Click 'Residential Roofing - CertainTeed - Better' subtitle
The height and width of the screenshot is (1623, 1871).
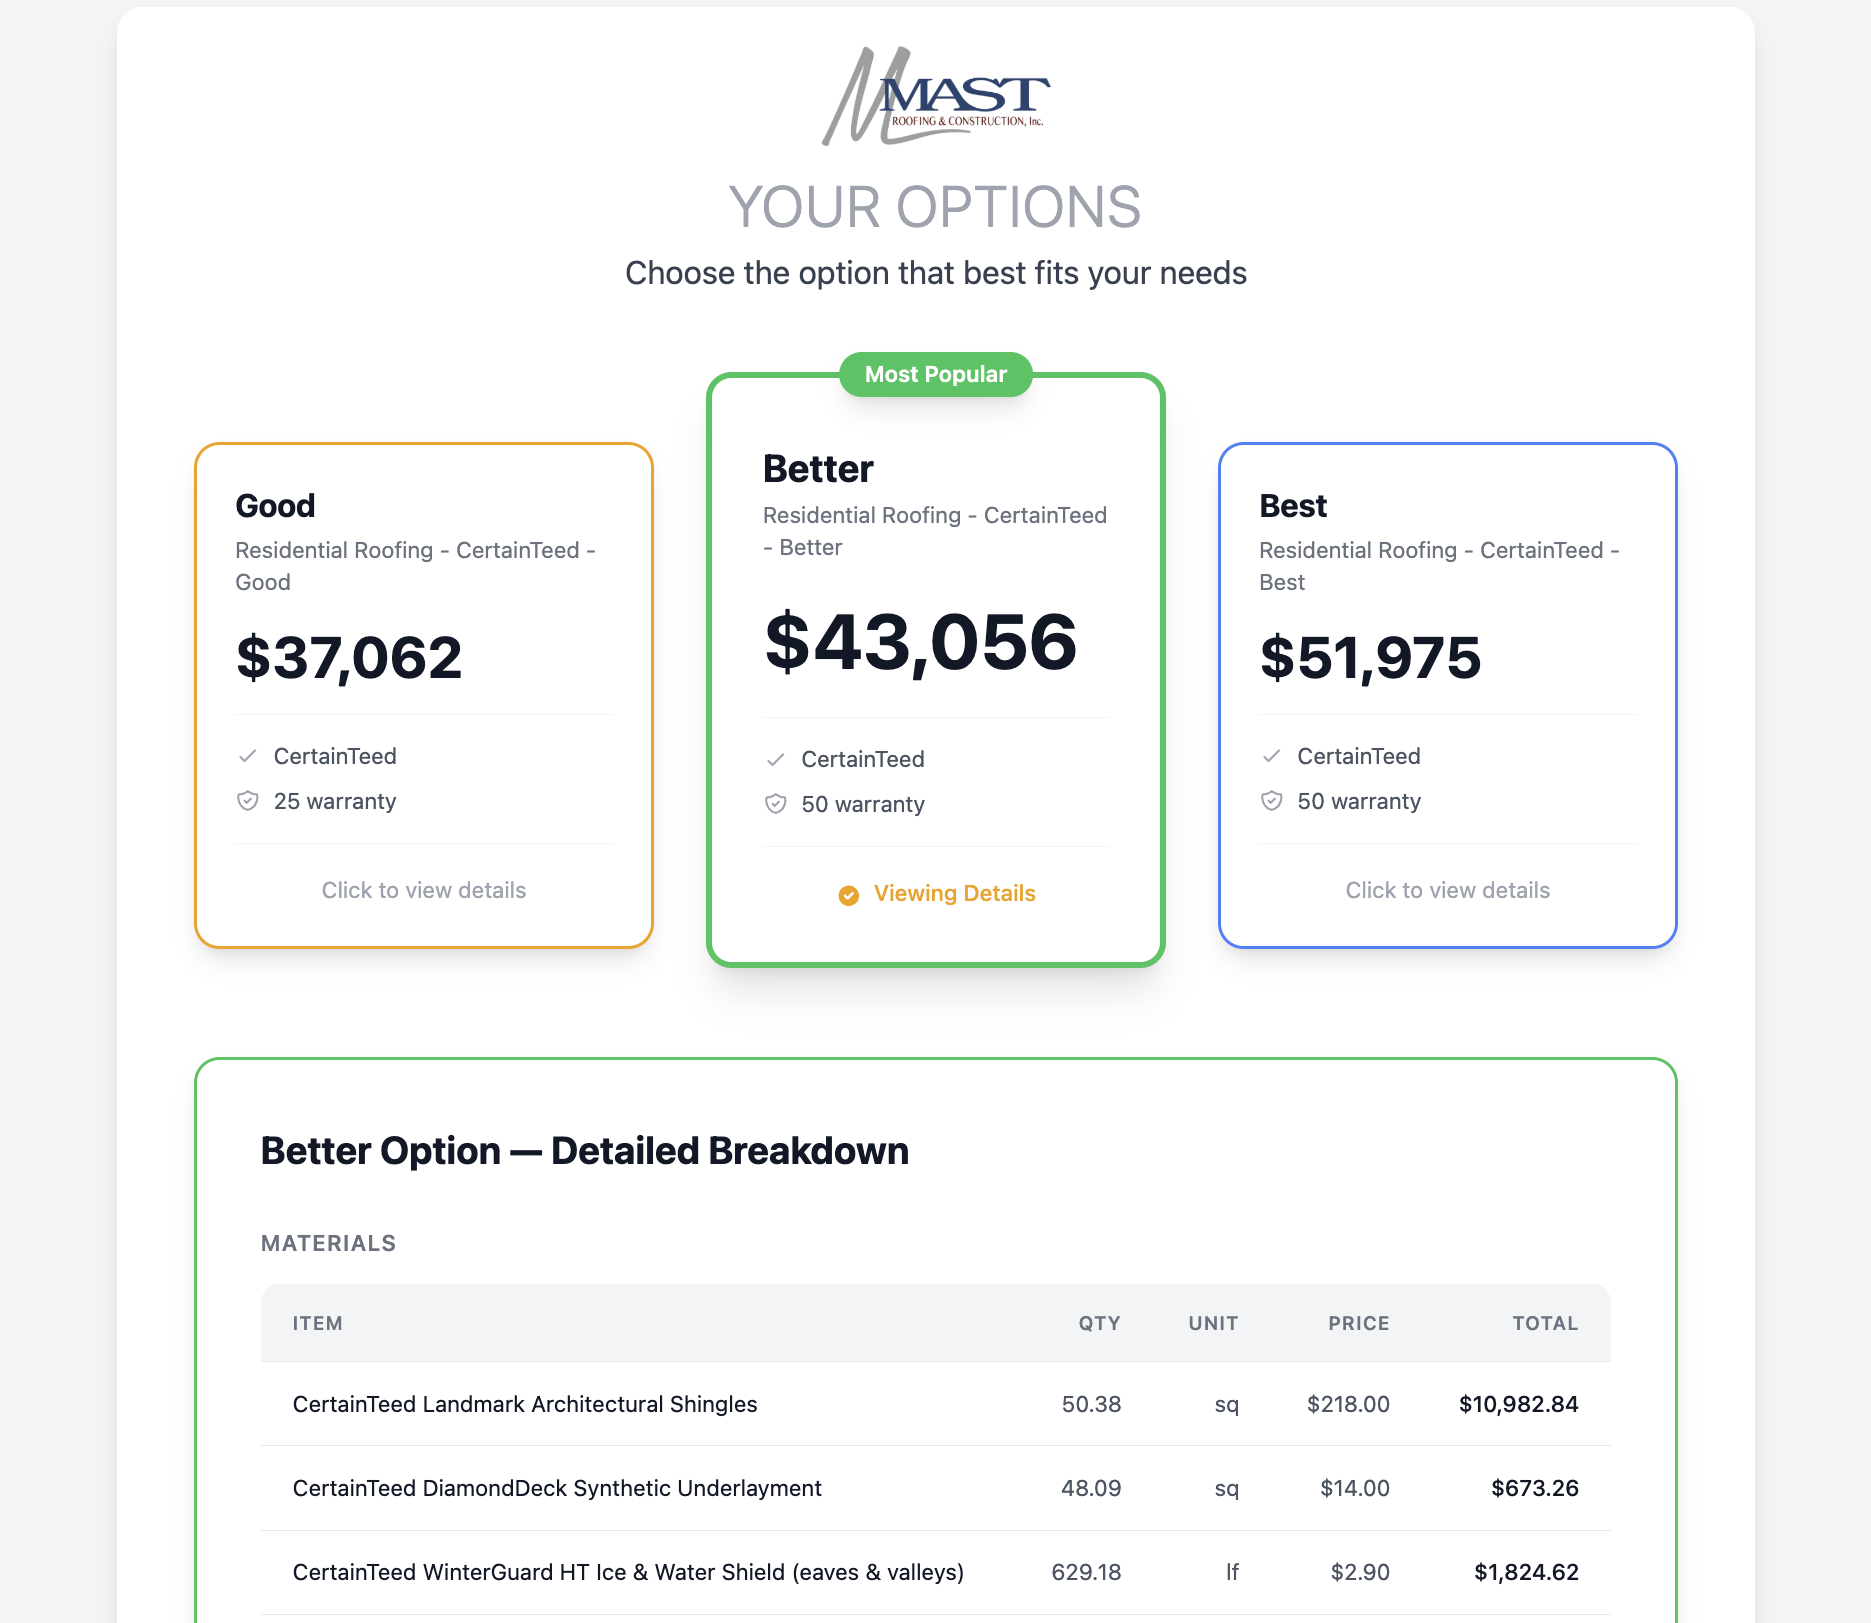935,531
